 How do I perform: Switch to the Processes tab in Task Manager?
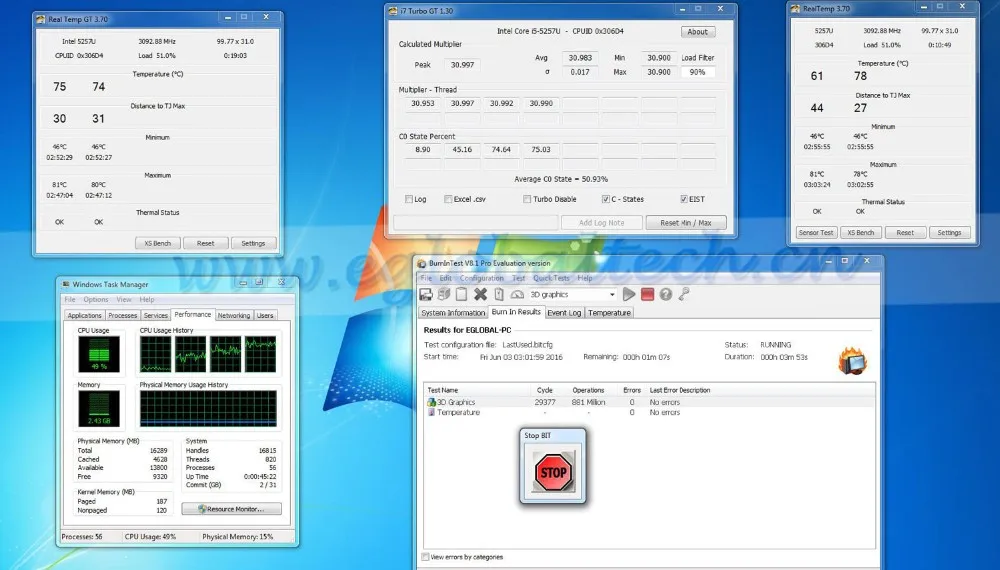pos(122,315)
